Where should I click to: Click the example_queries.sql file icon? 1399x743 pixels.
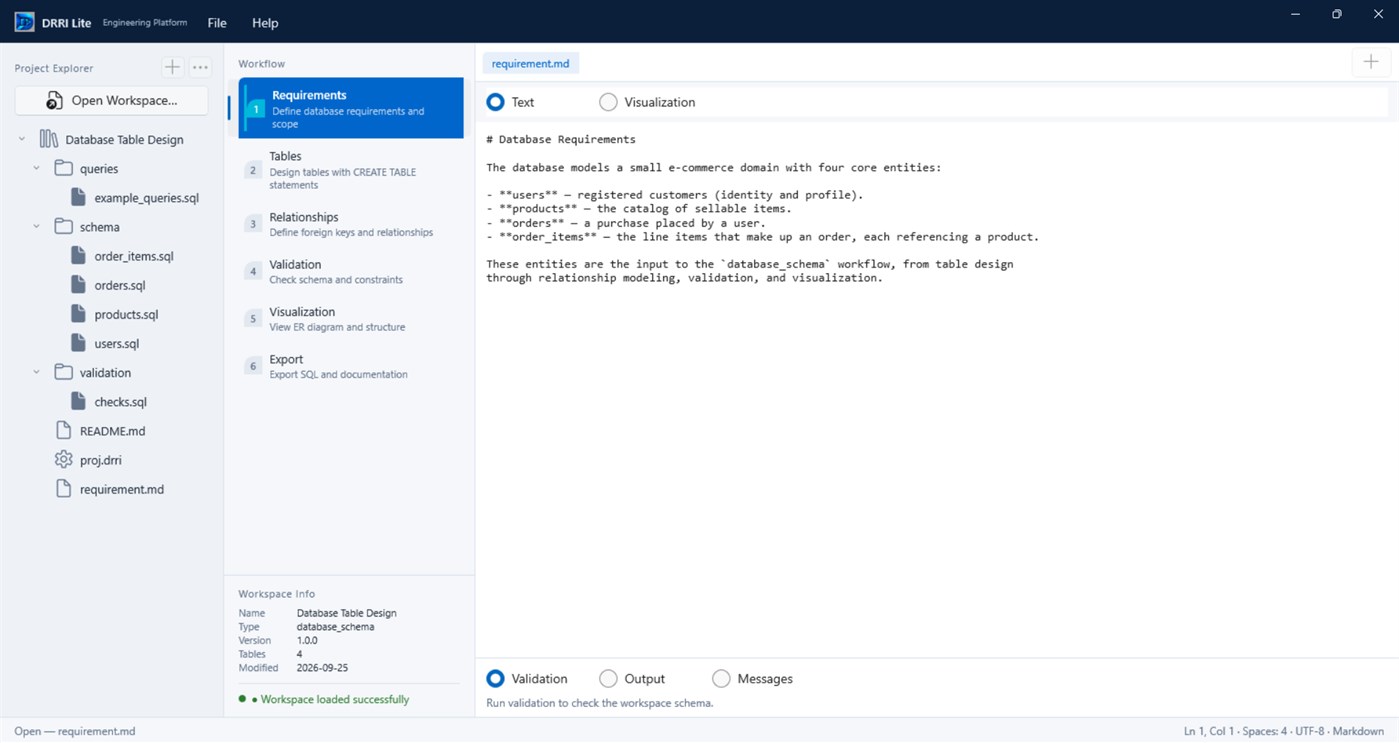pos(78,197)
